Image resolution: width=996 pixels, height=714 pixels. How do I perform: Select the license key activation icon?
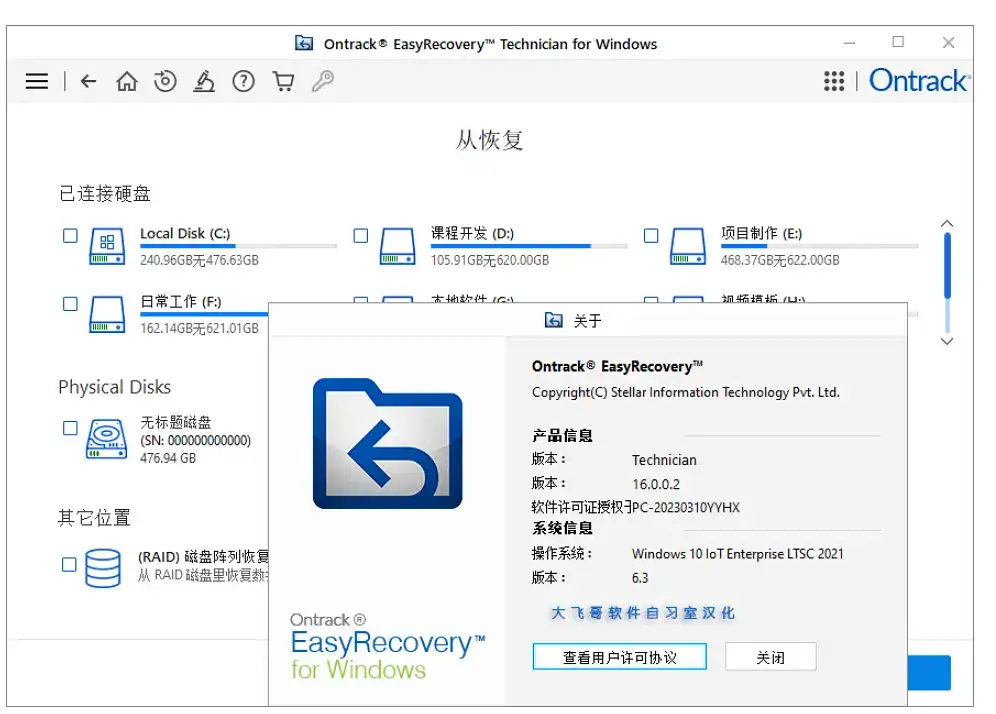pyautogui.click(x=322, y=82)
